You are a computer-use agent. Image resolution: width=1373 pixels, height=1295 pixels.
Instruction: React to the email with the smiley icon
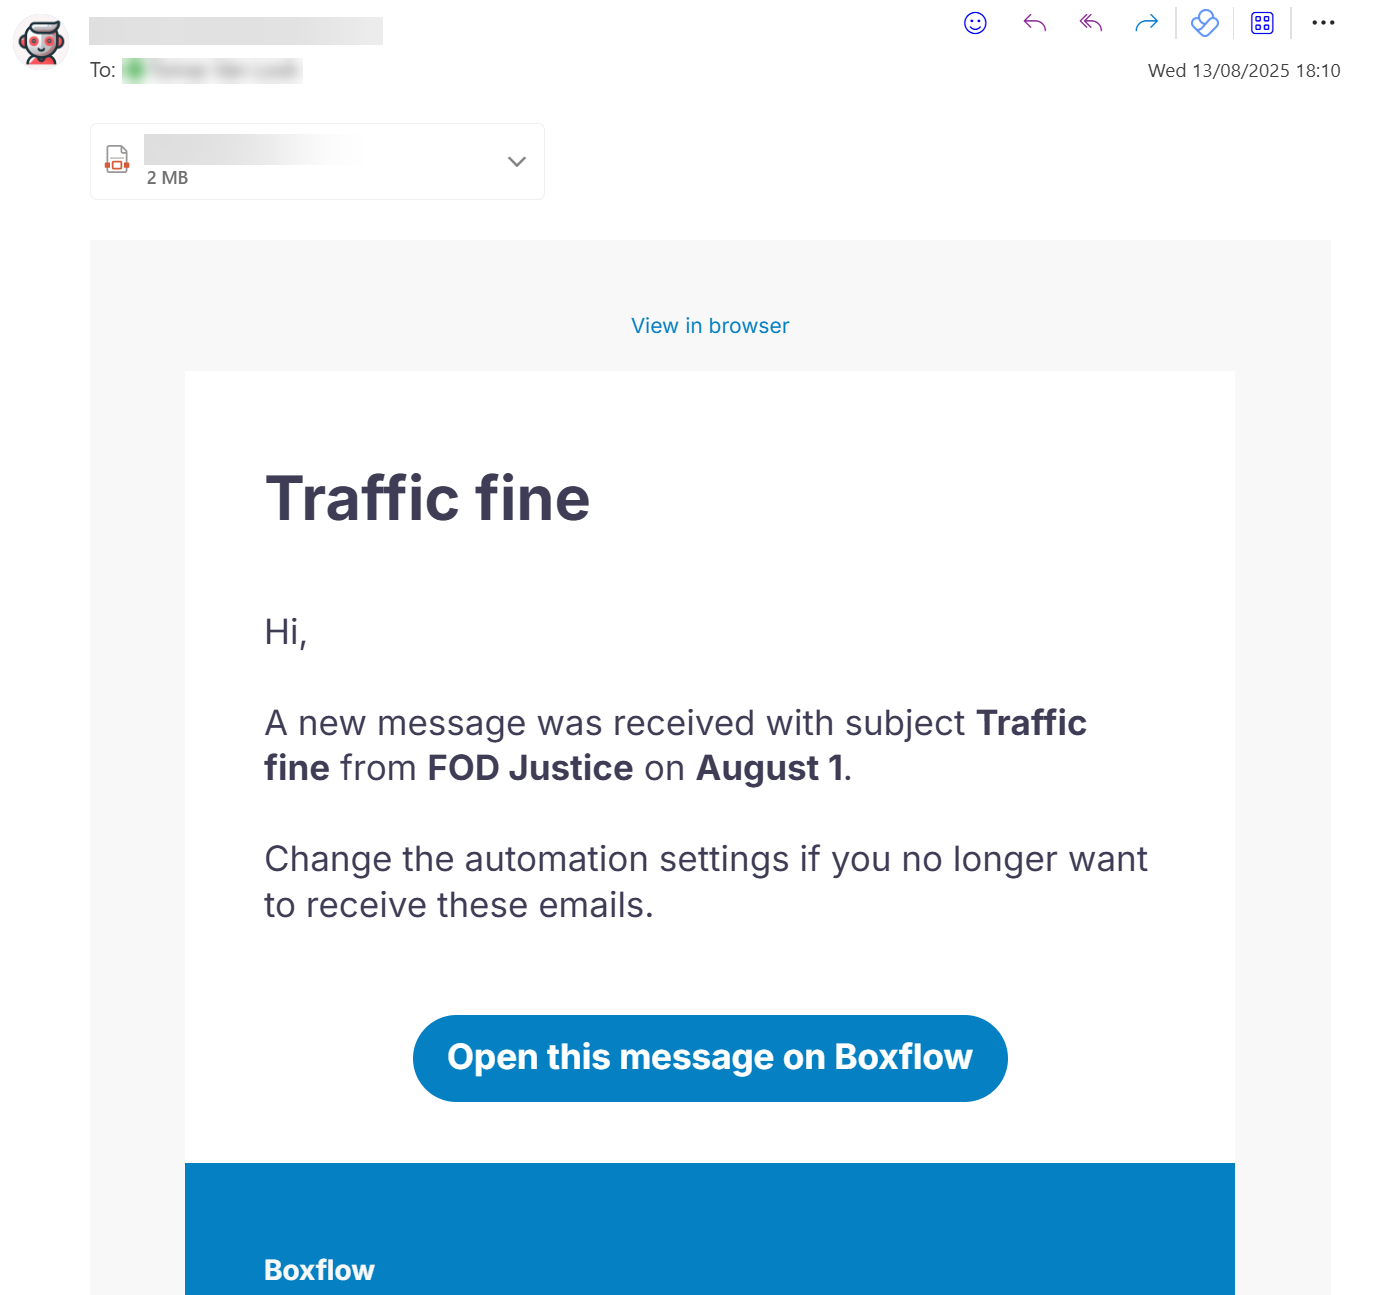[x=975, y=23]
